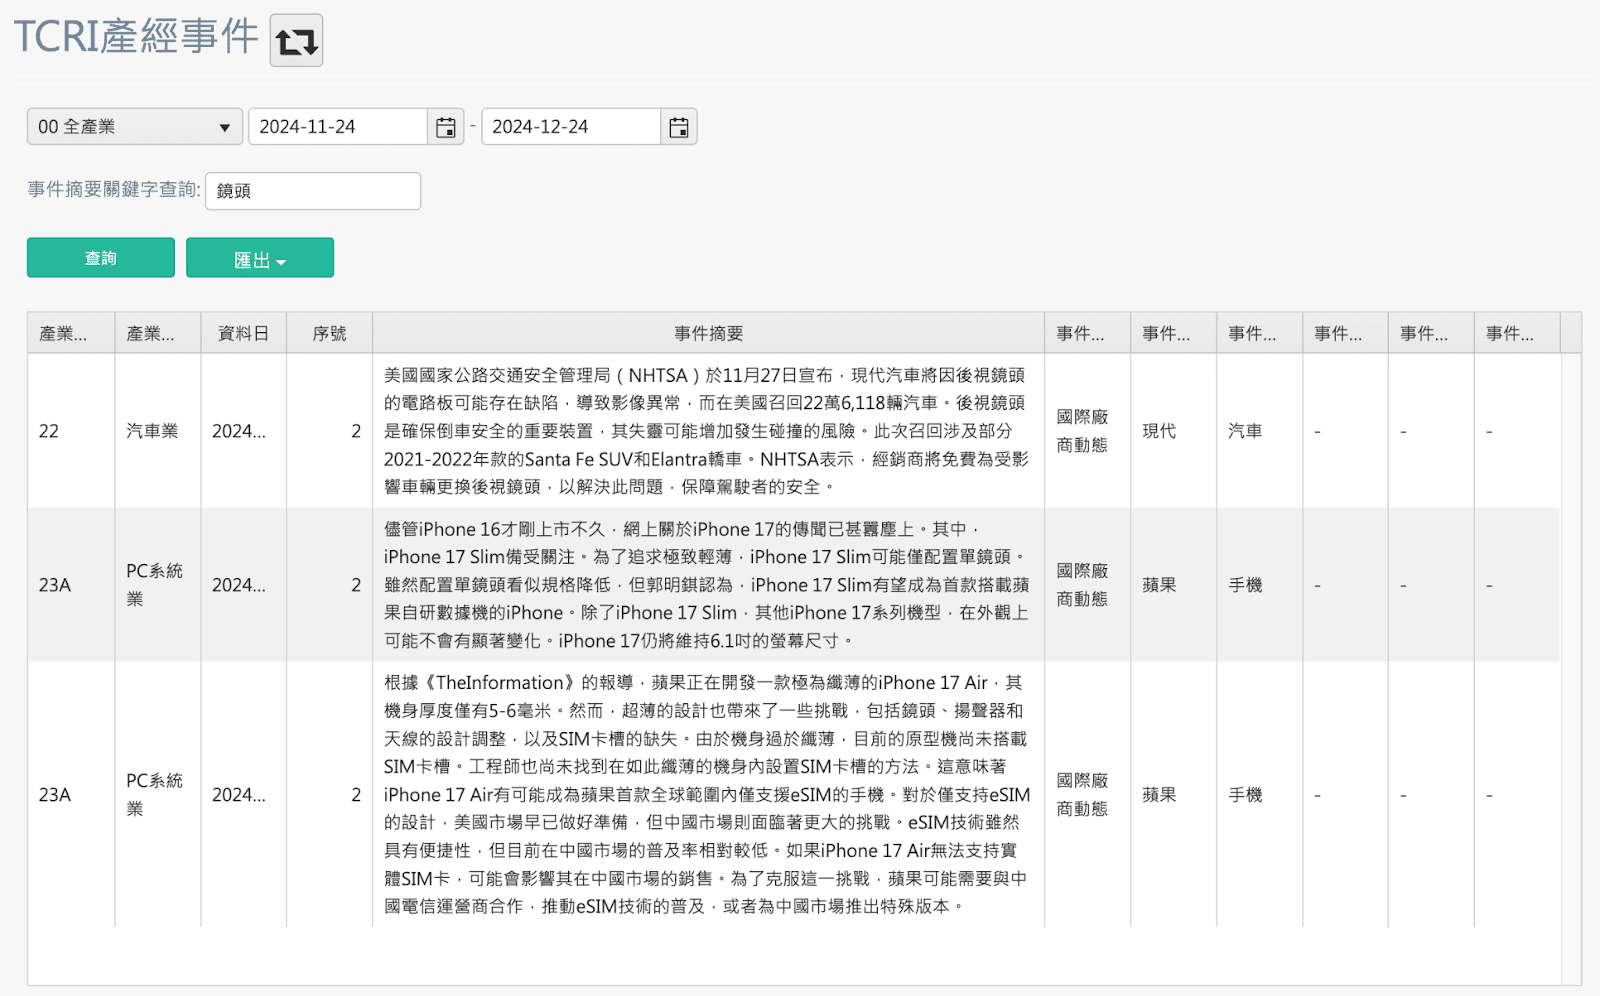Click the TCRI產經事件 page title
This screenshot has width=1600, height=996.
136,37
